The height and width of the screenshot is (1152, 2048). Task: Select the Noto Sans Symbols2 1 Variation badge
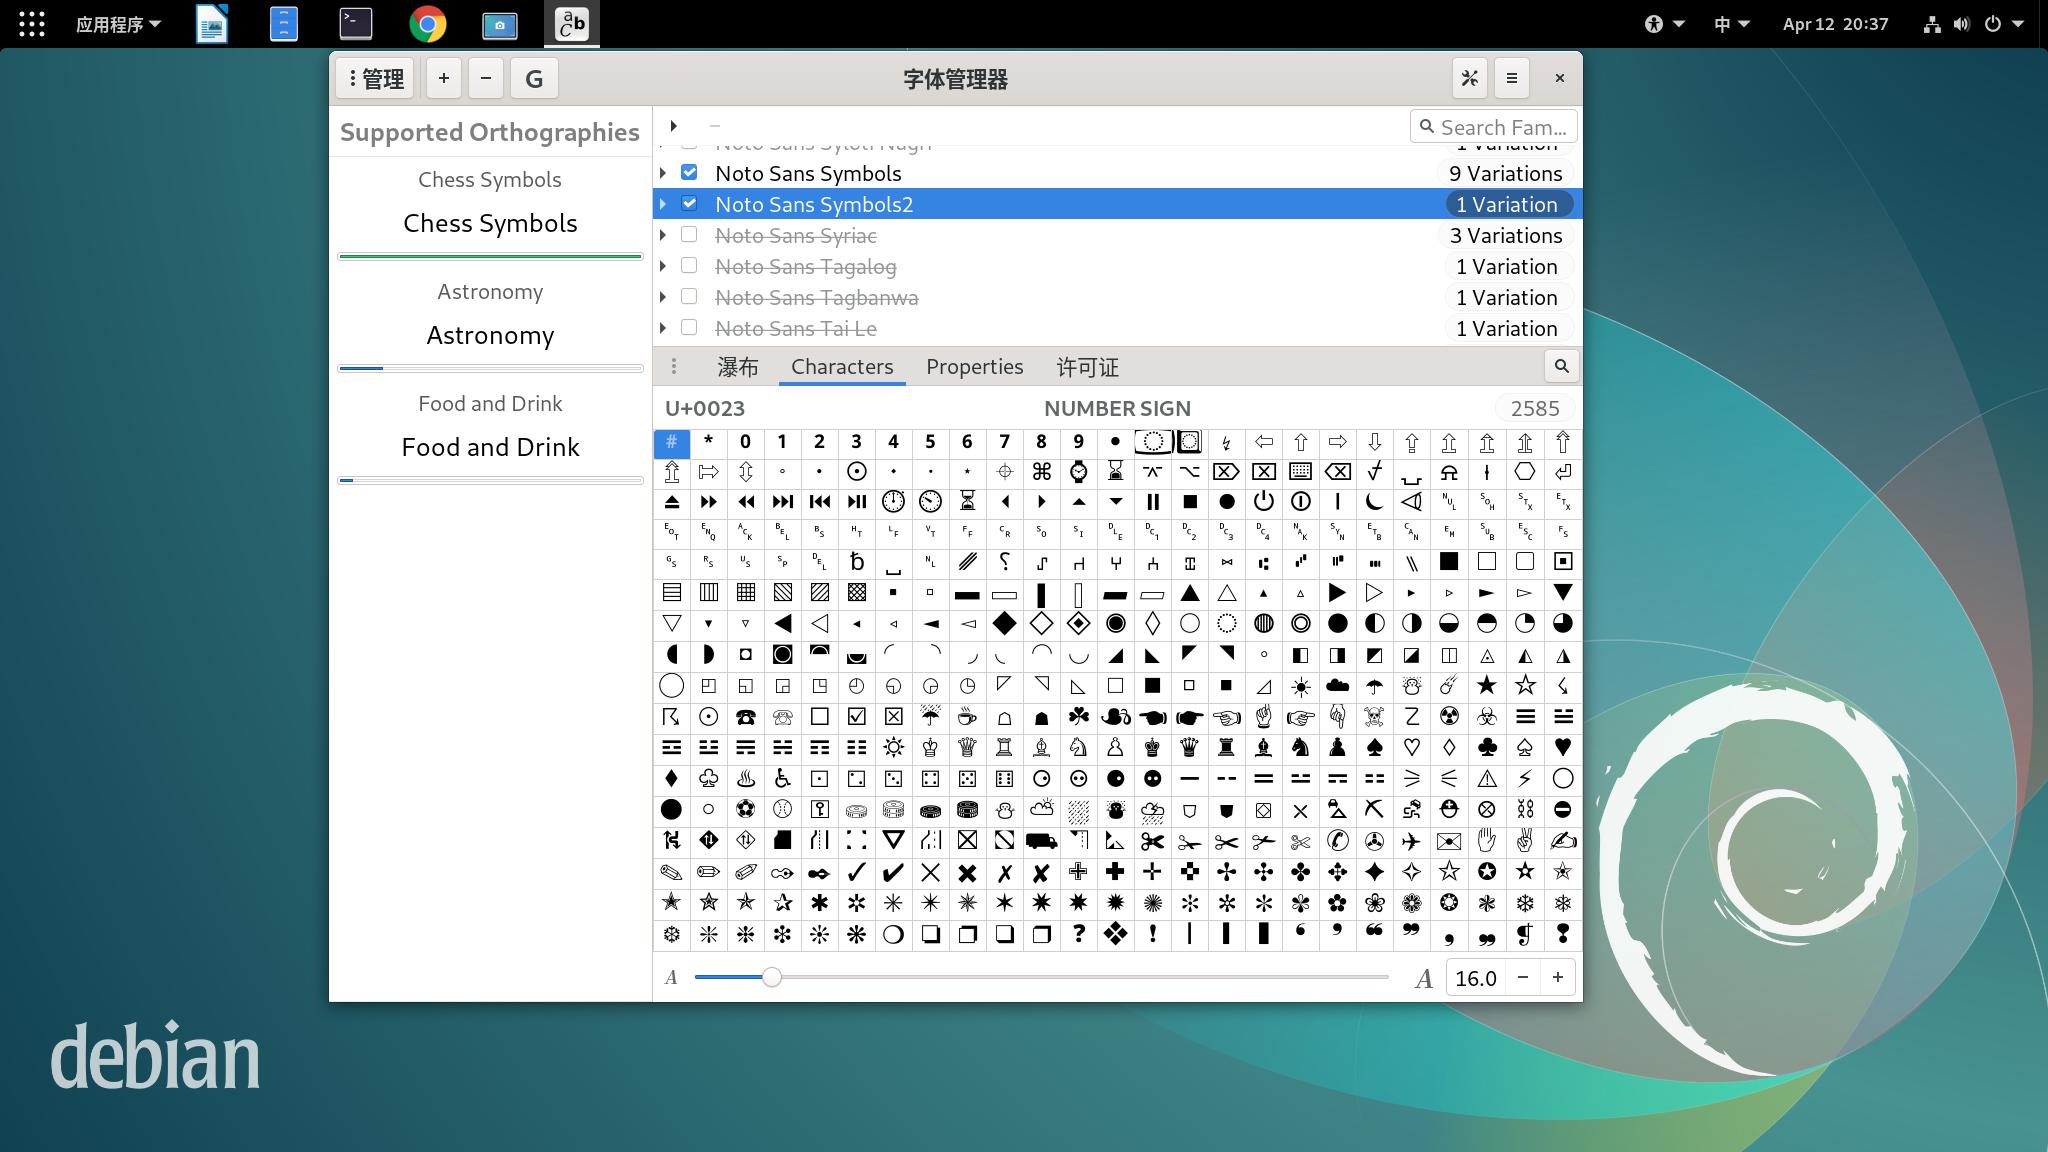(1507, 204)
